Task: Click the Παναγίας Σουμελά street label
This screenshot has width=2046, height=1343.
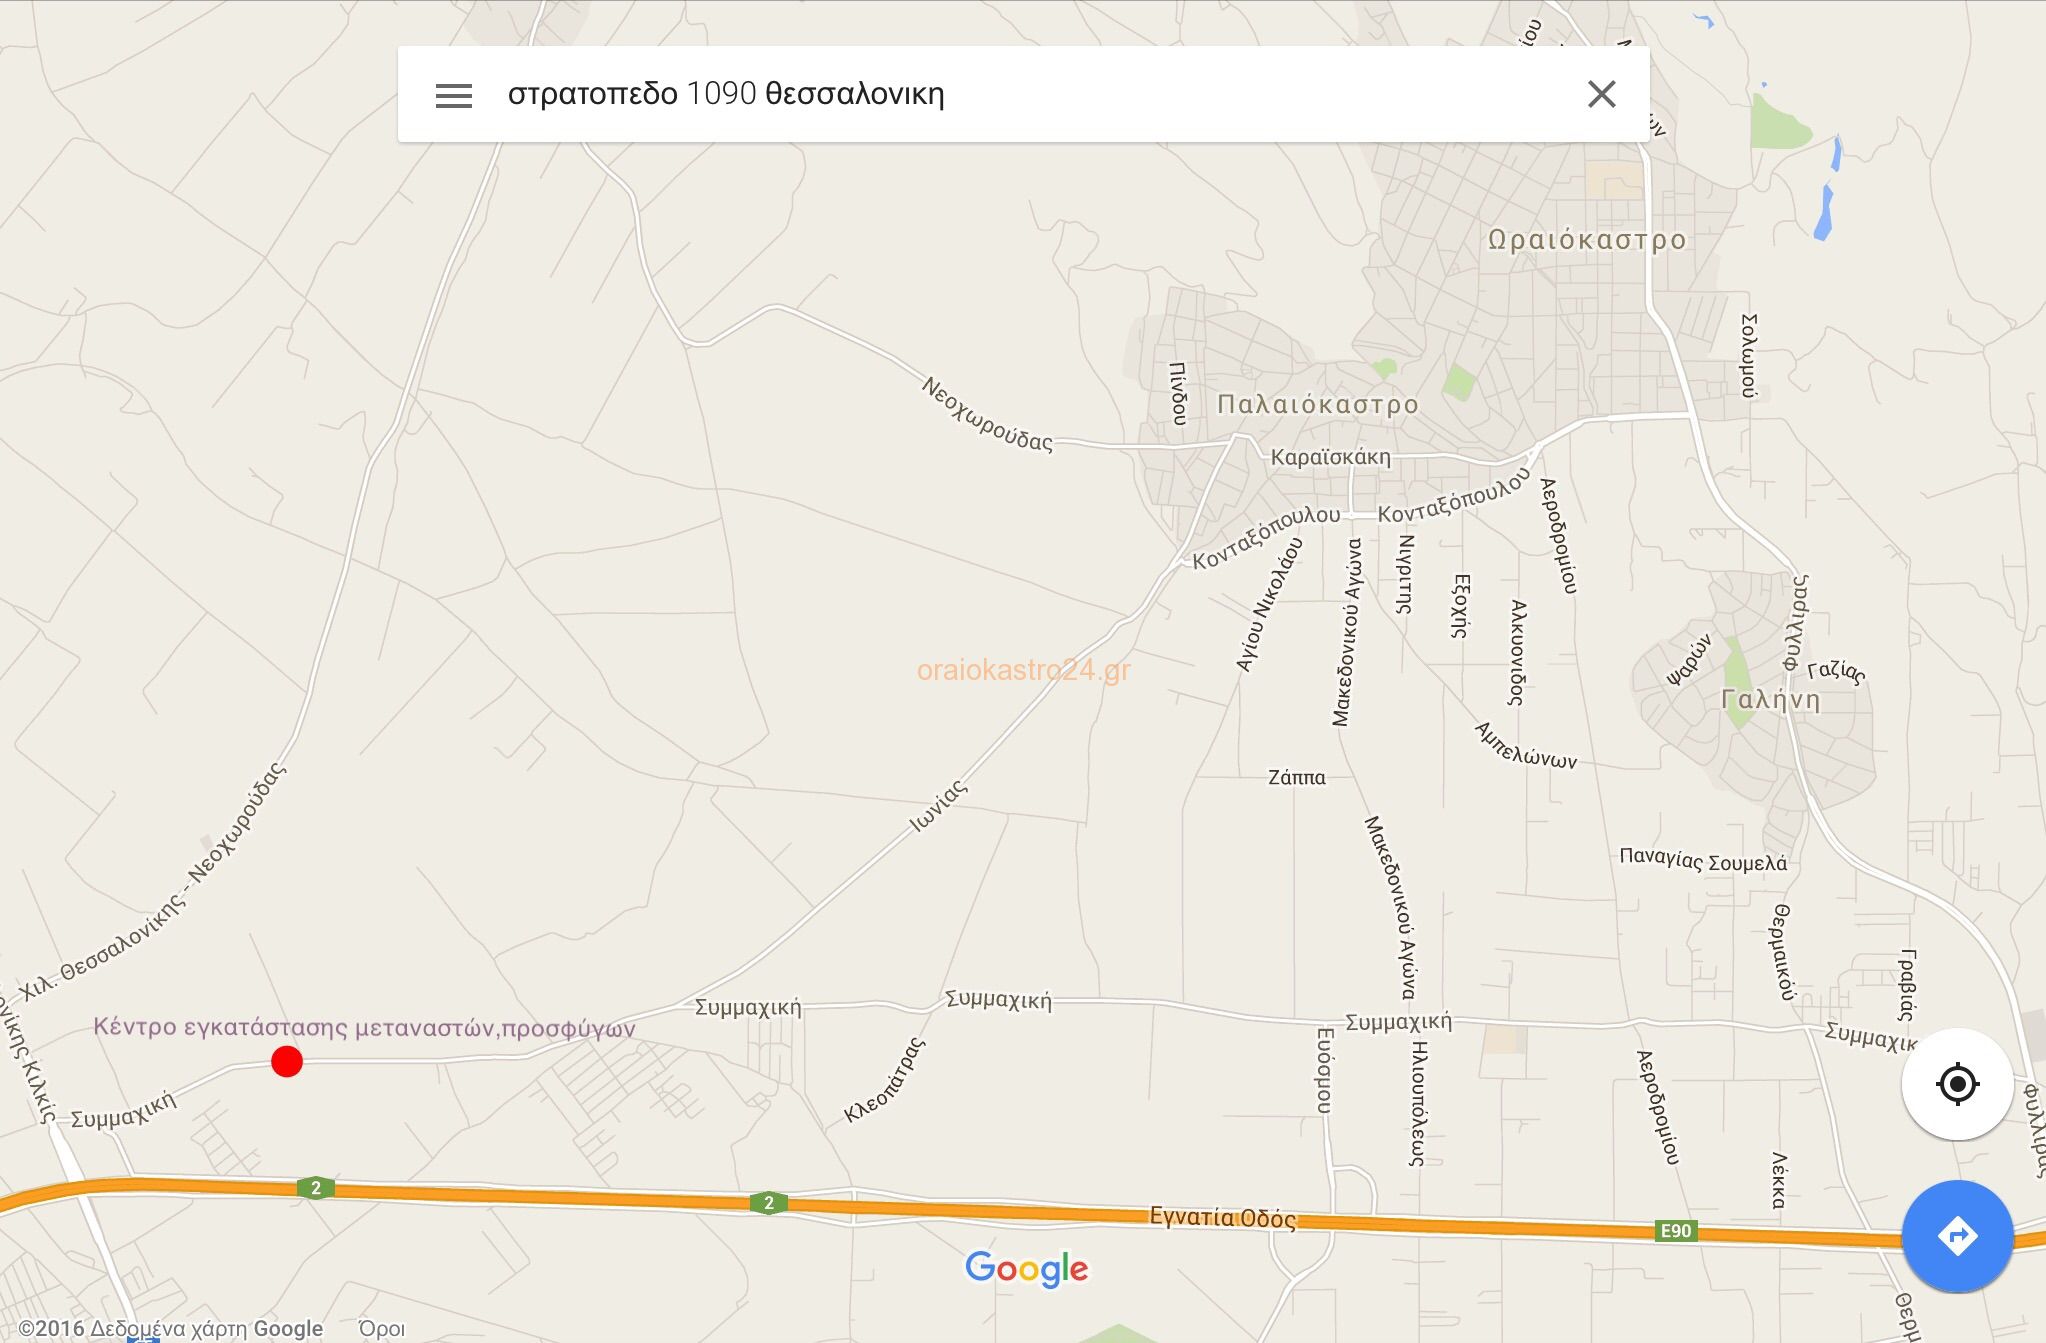Action: [1703, 859]
